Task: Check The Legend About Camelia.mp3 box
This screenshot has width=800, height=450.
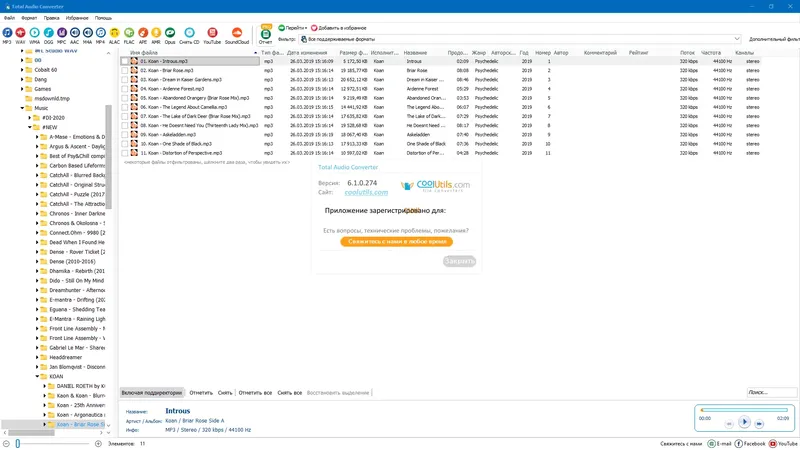Action: click(x=125, y=107)
